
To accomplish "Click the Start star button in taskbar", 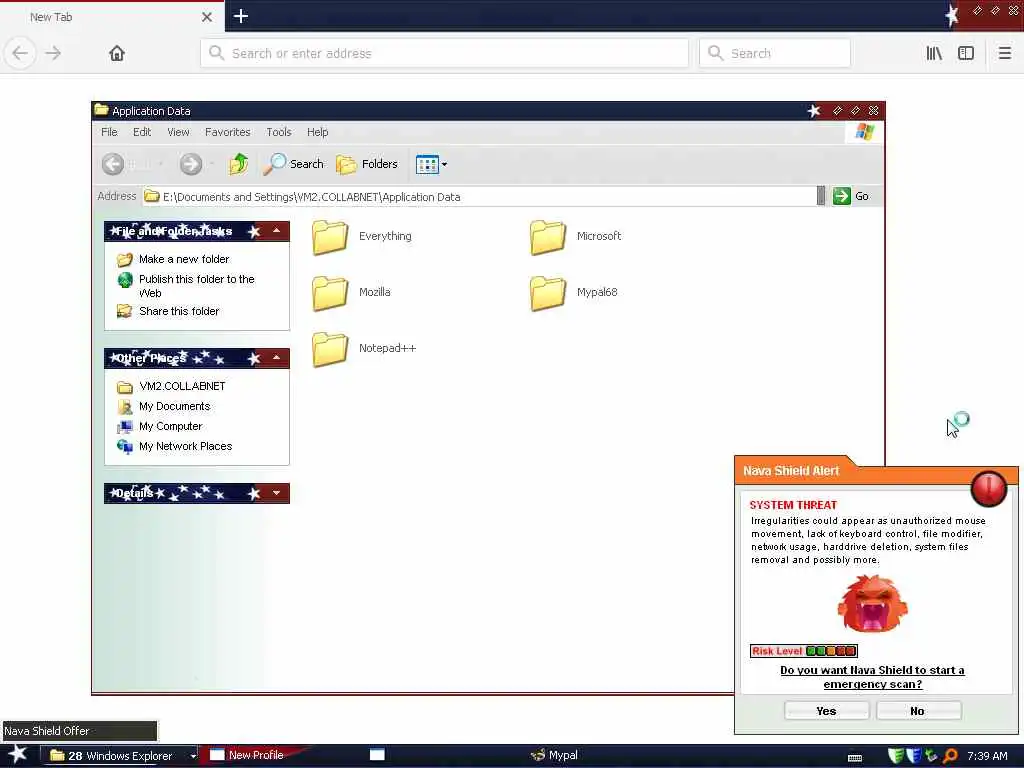I will pyautogui.click(x=18, y=754).
